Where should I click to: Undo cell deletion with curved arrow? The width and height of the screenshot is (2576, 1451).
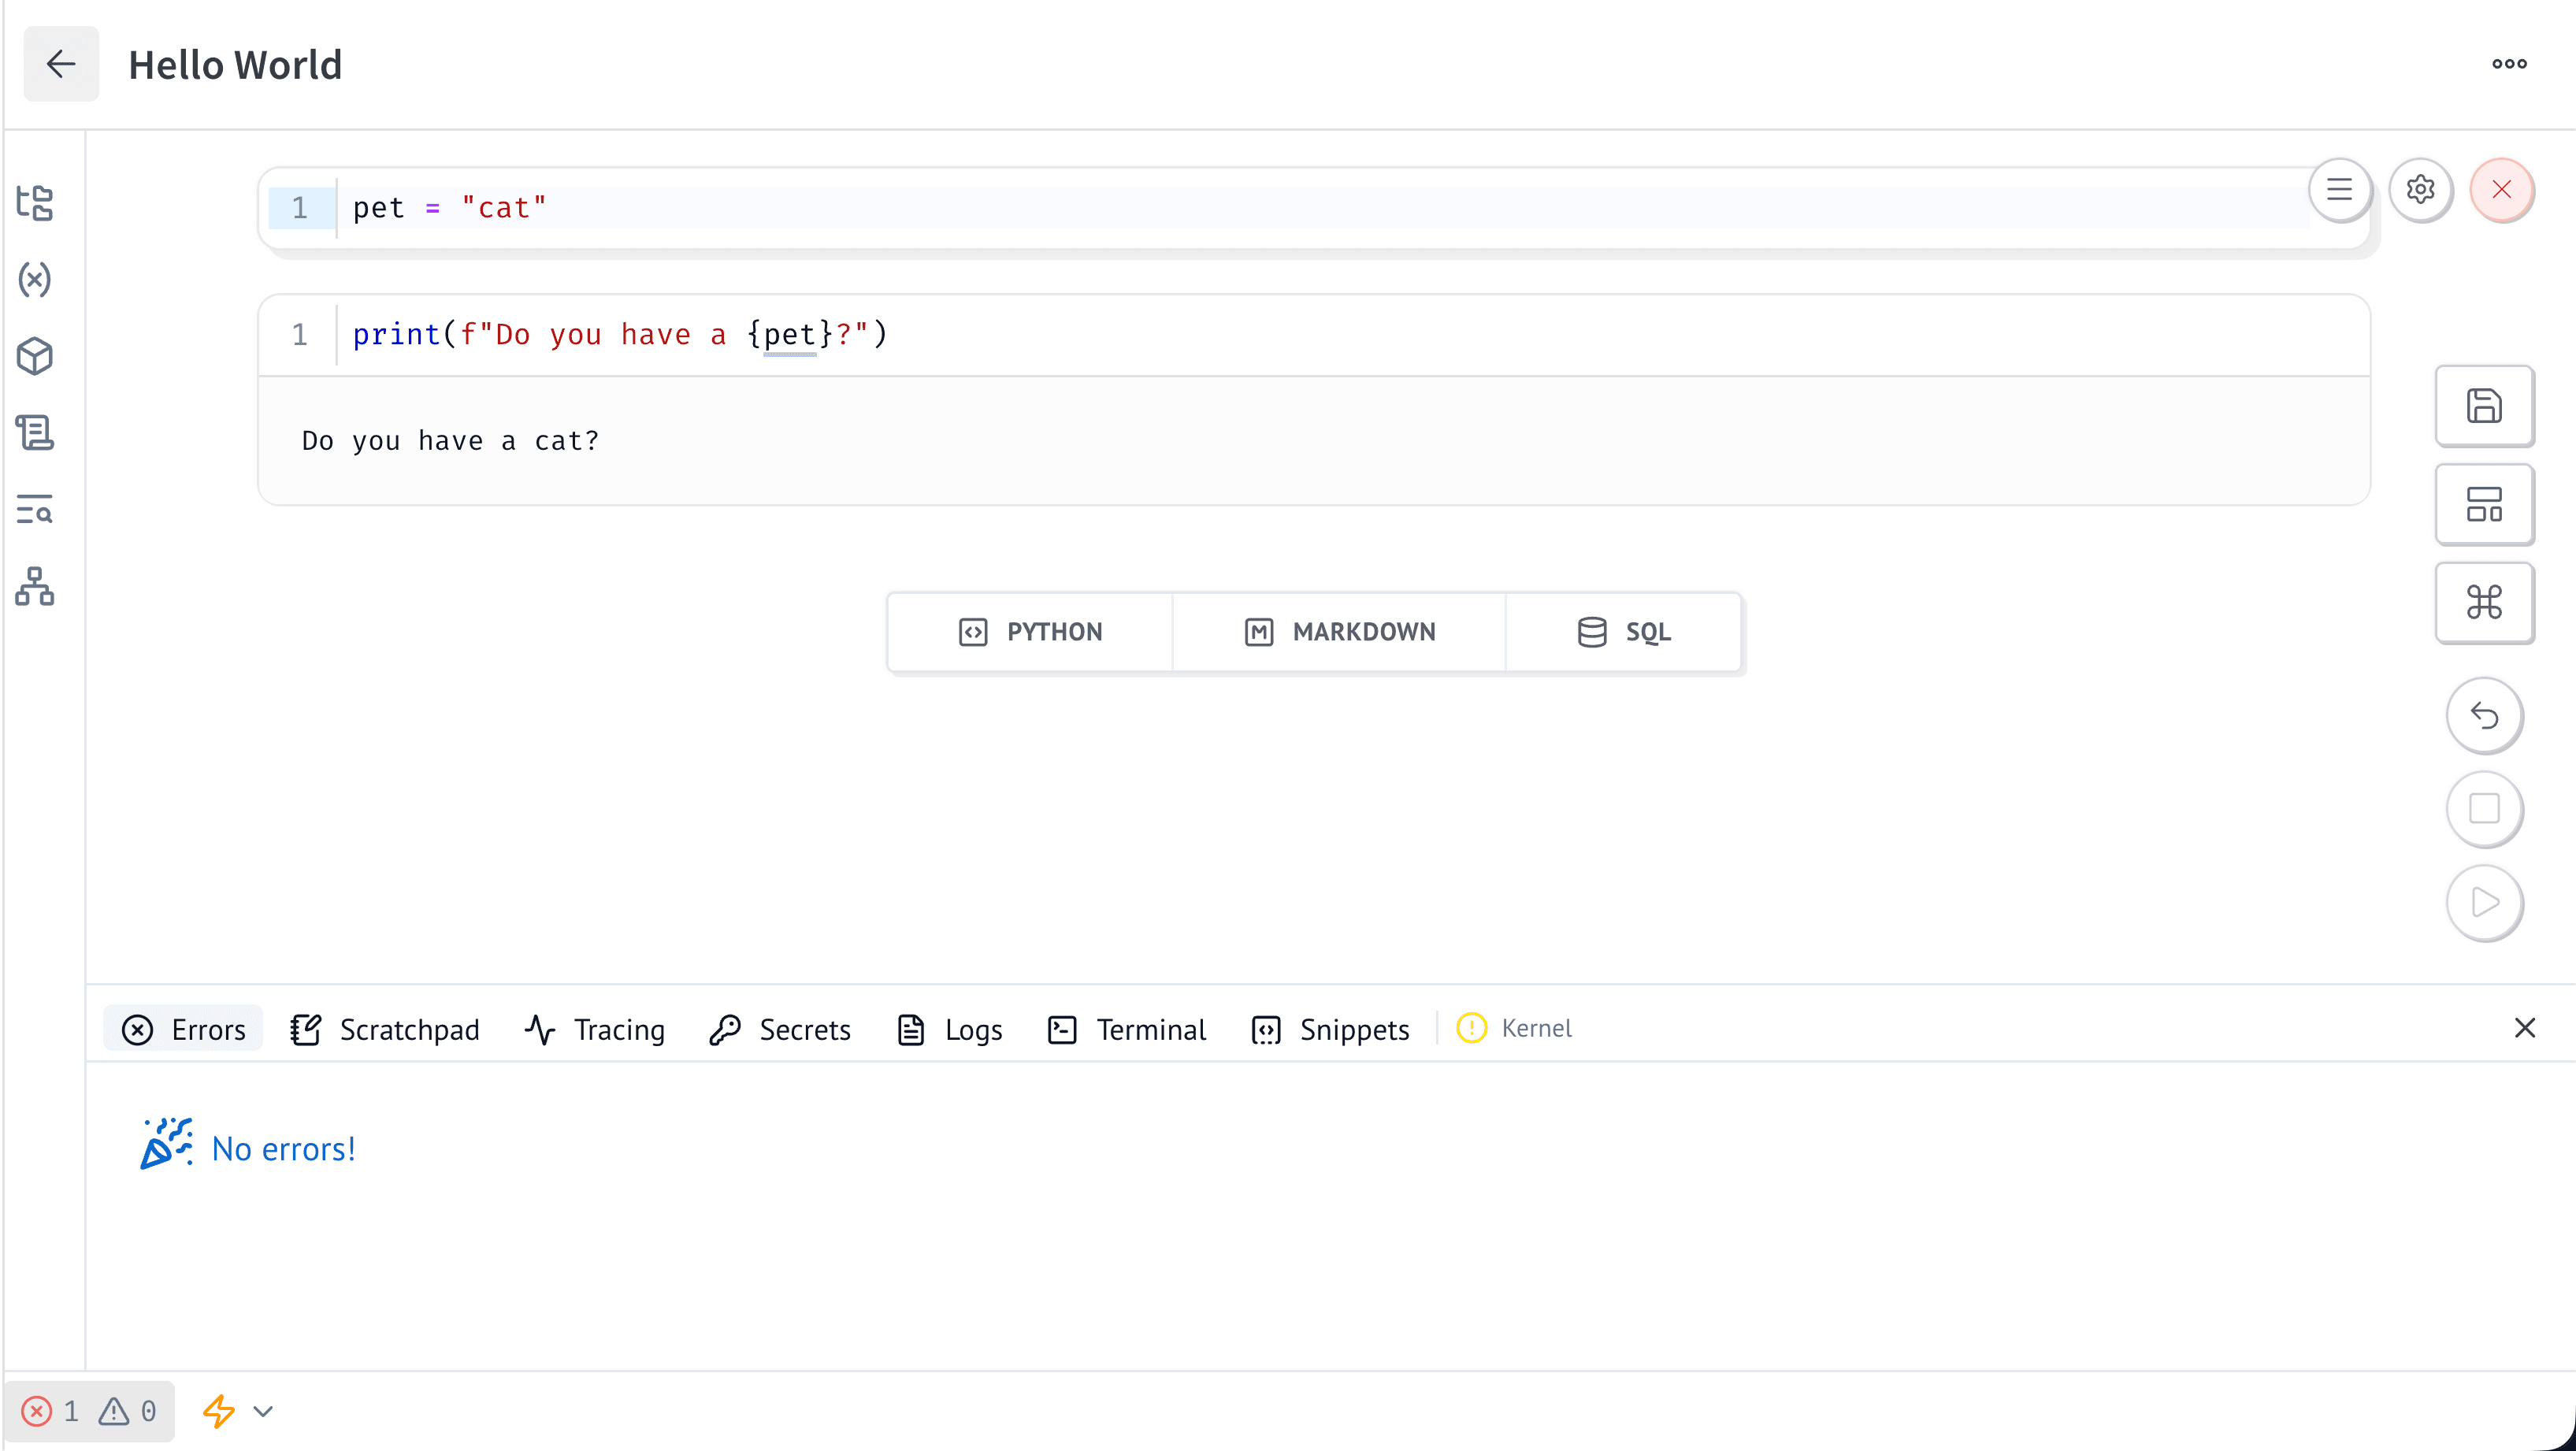tap(2484, 715)
